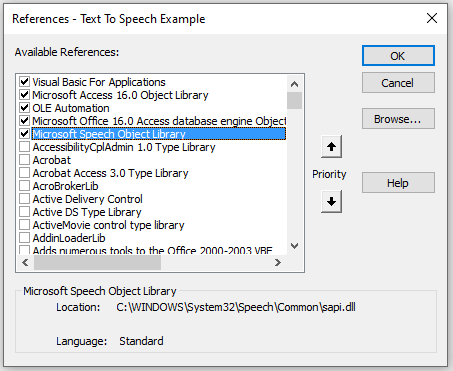Select the 'Acrobat' row text
The height and width of the screenshot is (371, 453).
point(52,160)
